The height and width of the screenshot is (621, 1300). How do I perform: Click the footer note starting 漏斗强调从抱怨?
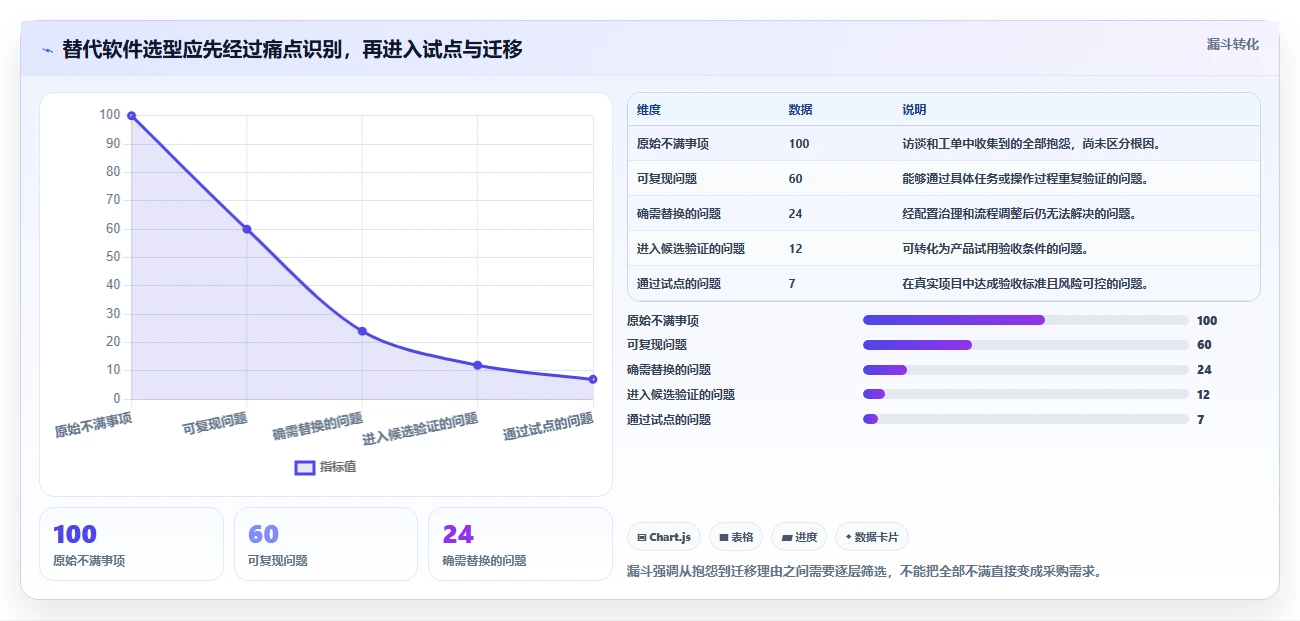coord(863,572)
